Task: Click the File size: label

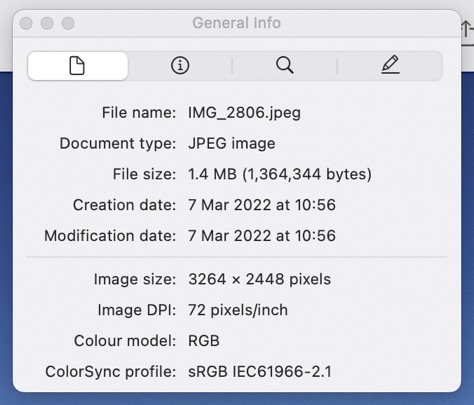Action: coord(144,174)
